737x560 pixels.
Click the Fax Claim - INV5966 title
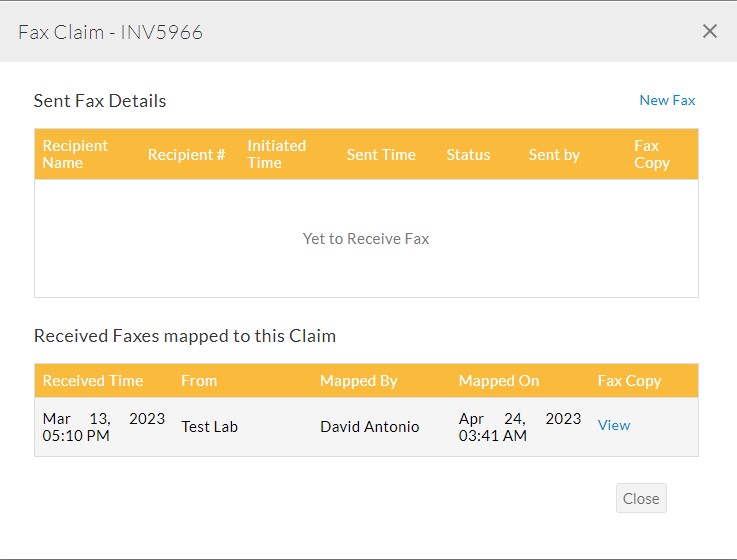[111, 32]
